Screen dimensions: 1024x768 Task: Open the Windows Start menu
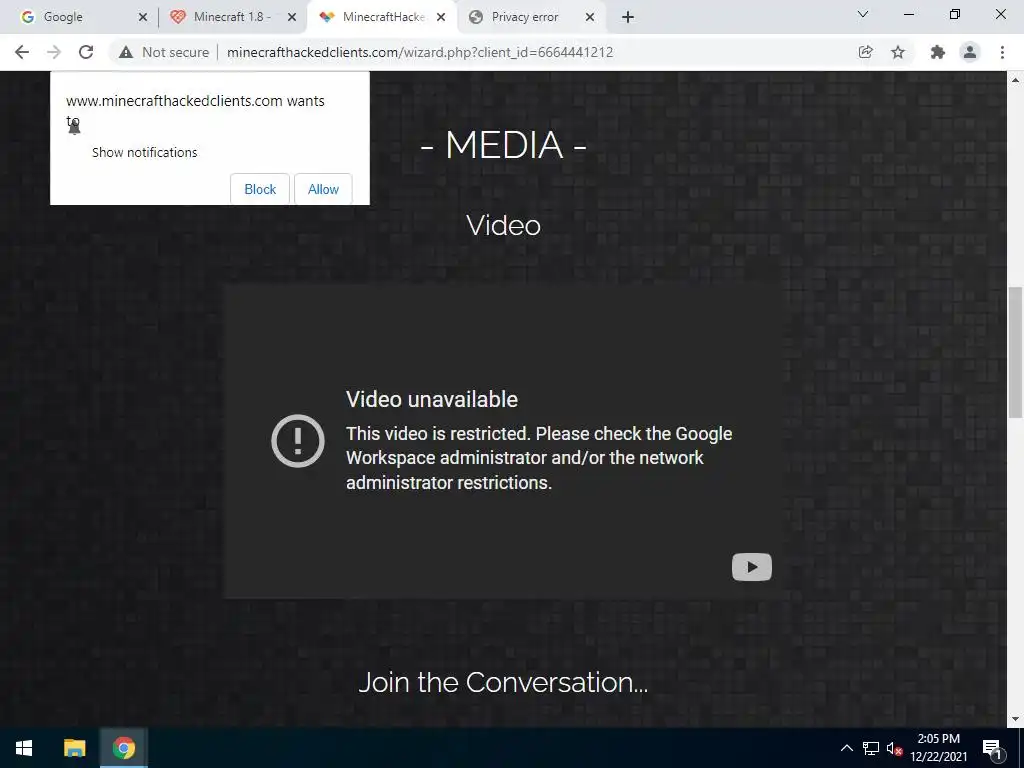24,748
